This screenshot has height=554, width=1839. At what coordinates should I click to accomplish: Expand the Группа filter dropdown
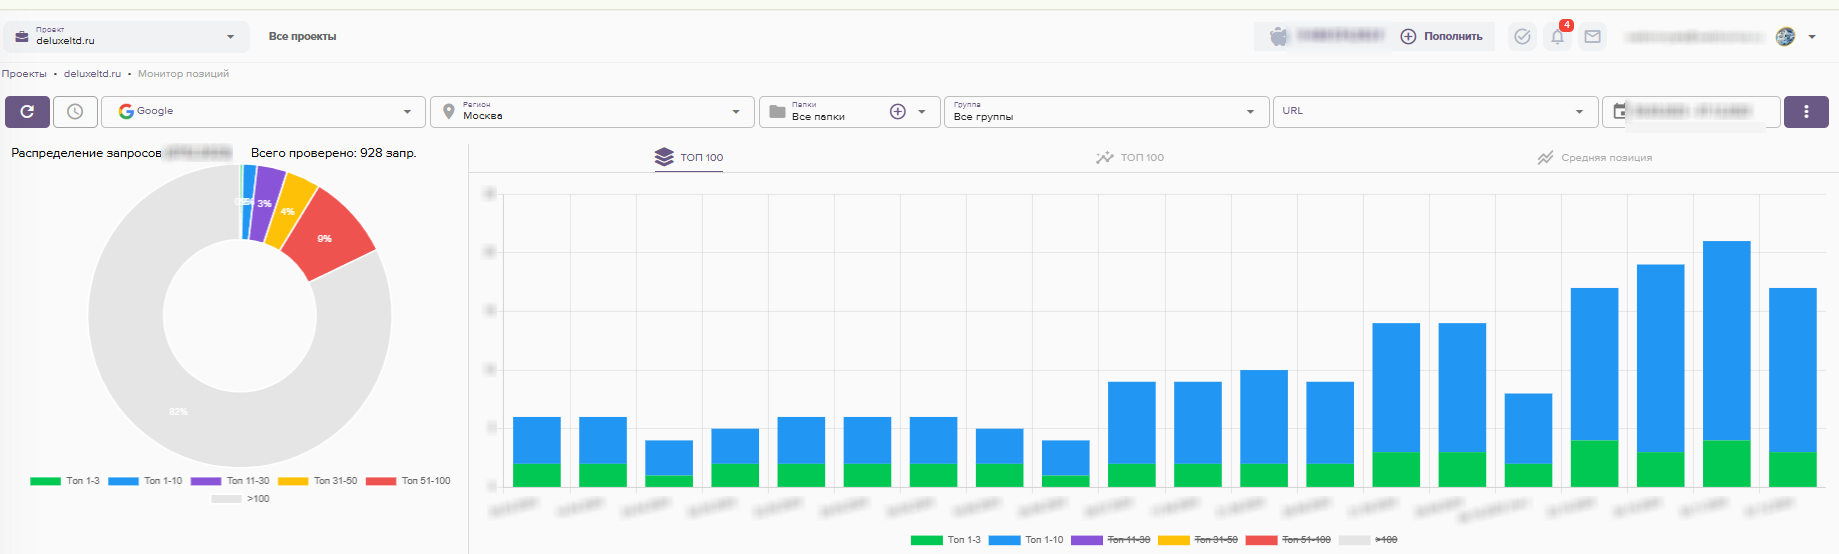tap(1105, 112)
